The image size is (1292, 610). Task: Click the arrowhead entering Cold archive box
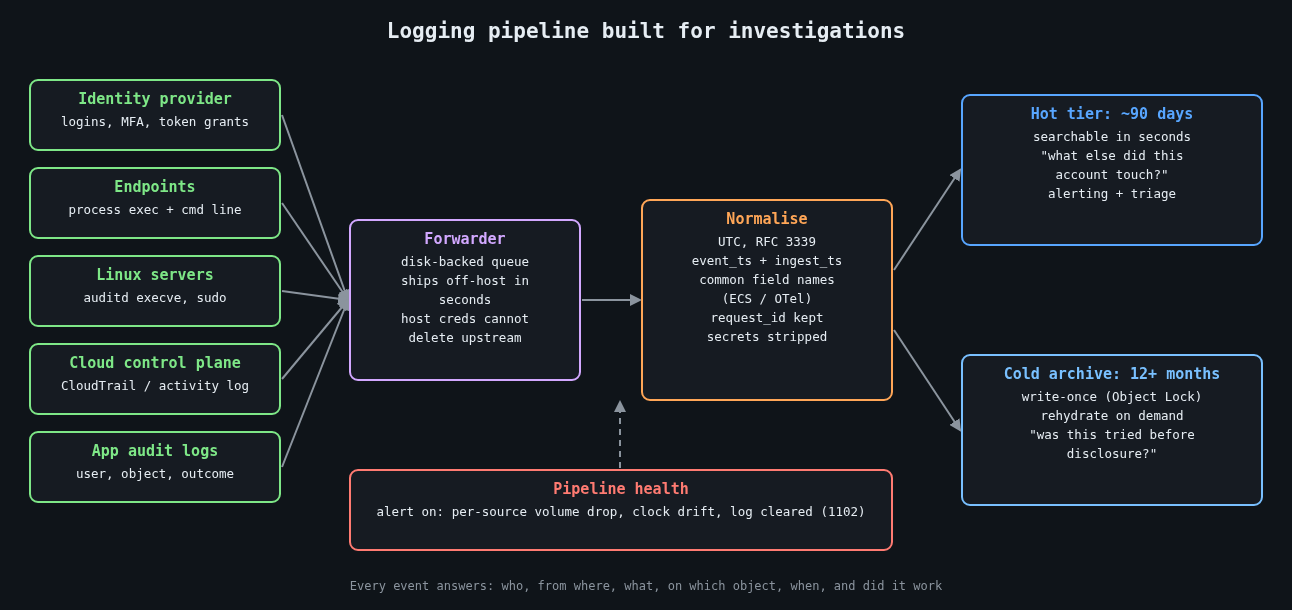pos(956,425)
